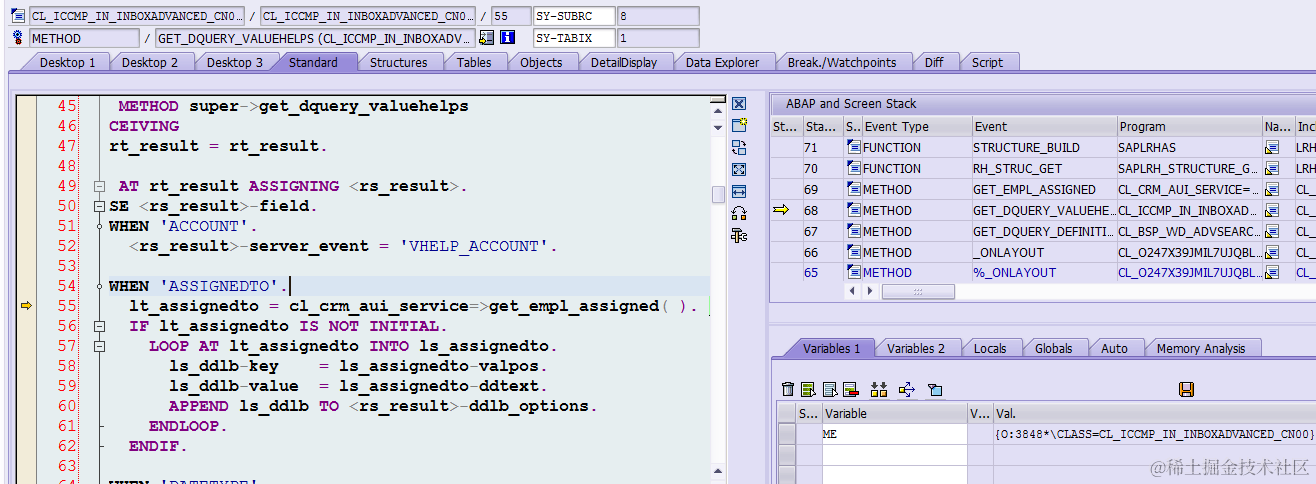Open the Data Explorer tab
This screenshot has width=1316, height=484.
722,62
